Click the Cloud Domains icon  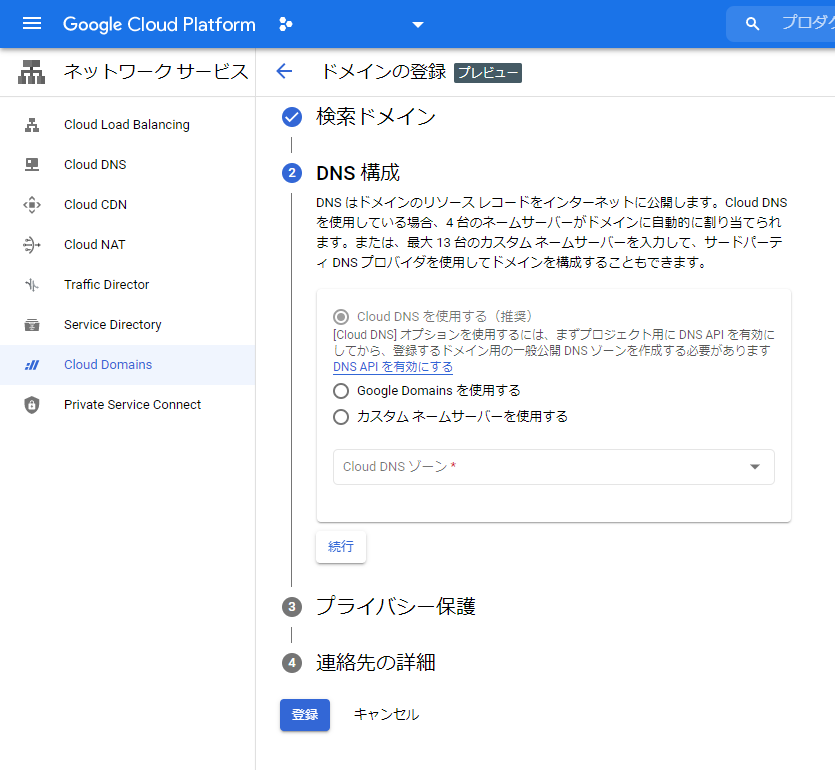[32, 365]
